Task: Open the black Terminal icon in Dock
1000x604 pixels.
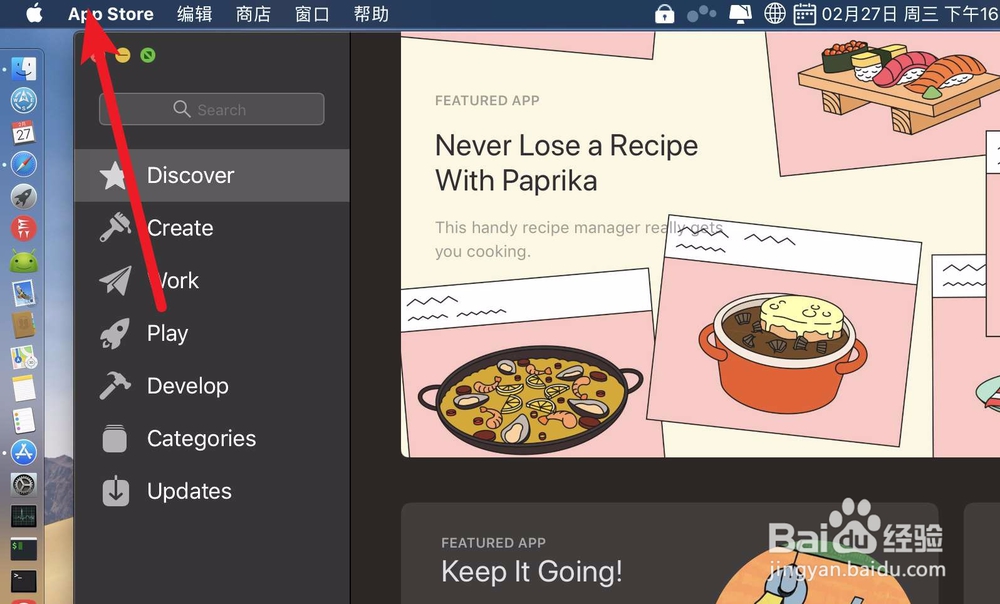Action: (x=24, y=580)
